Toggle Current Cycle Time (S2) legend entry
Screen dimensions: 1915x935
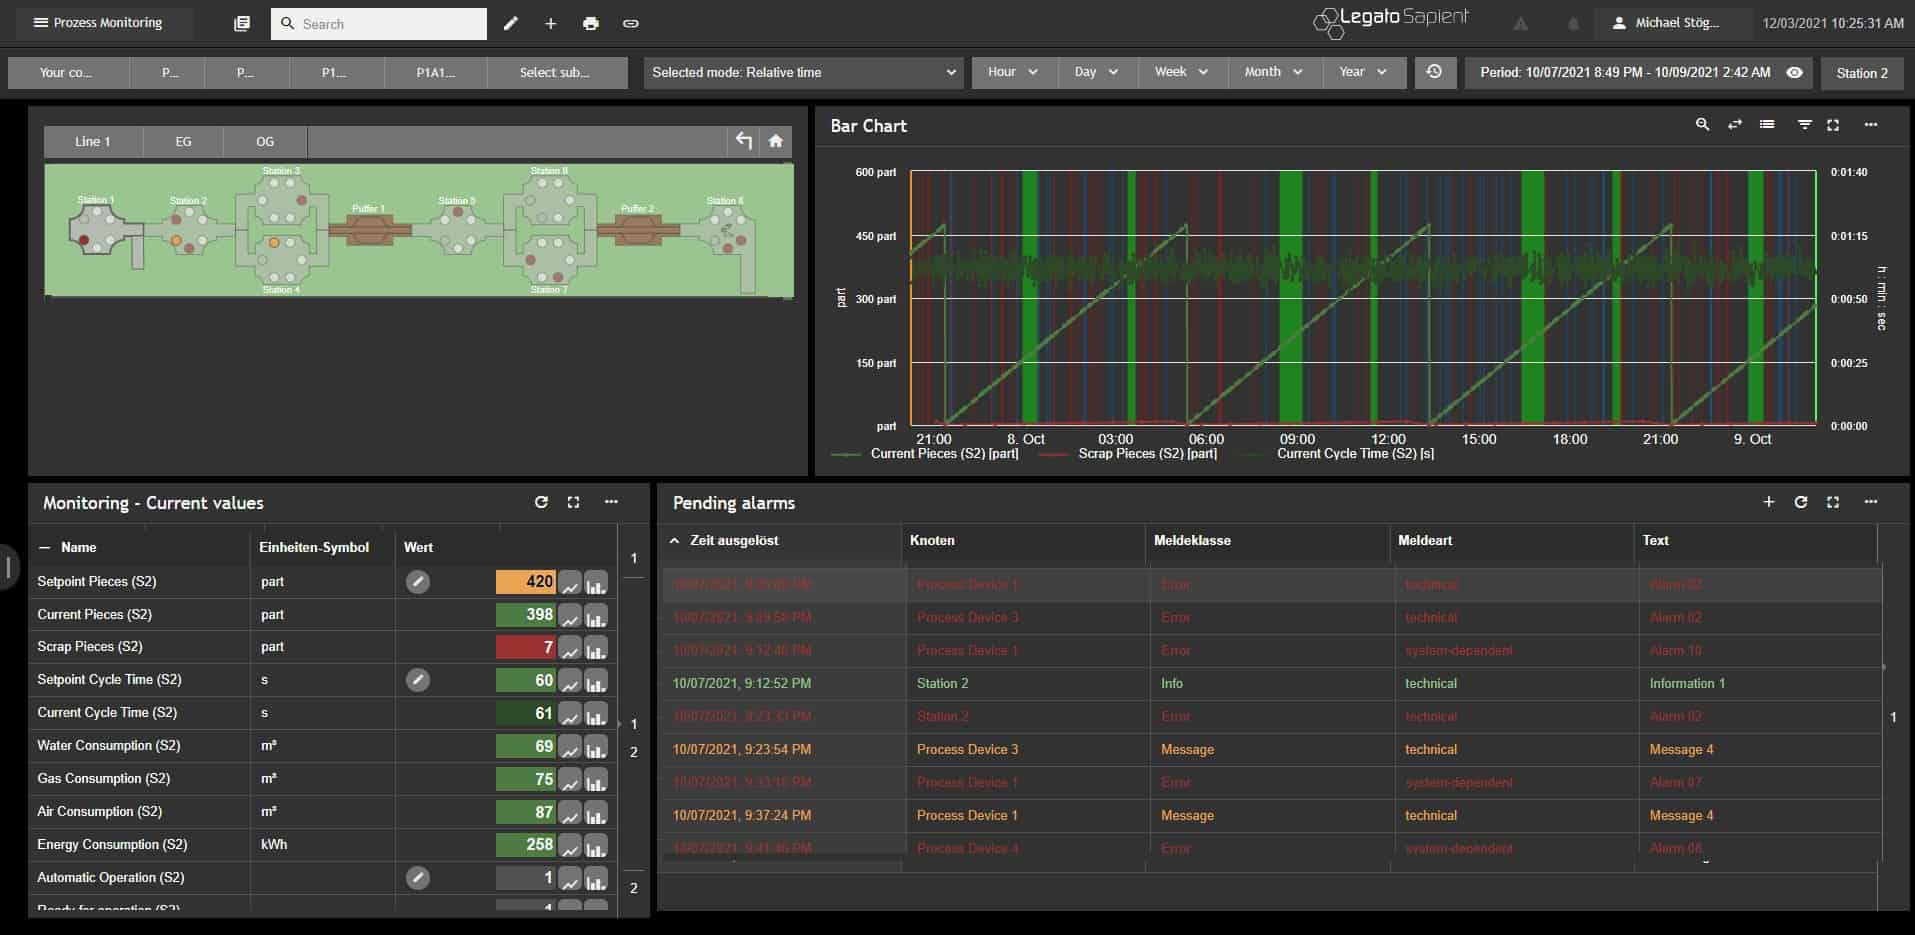coord(1337,454)
